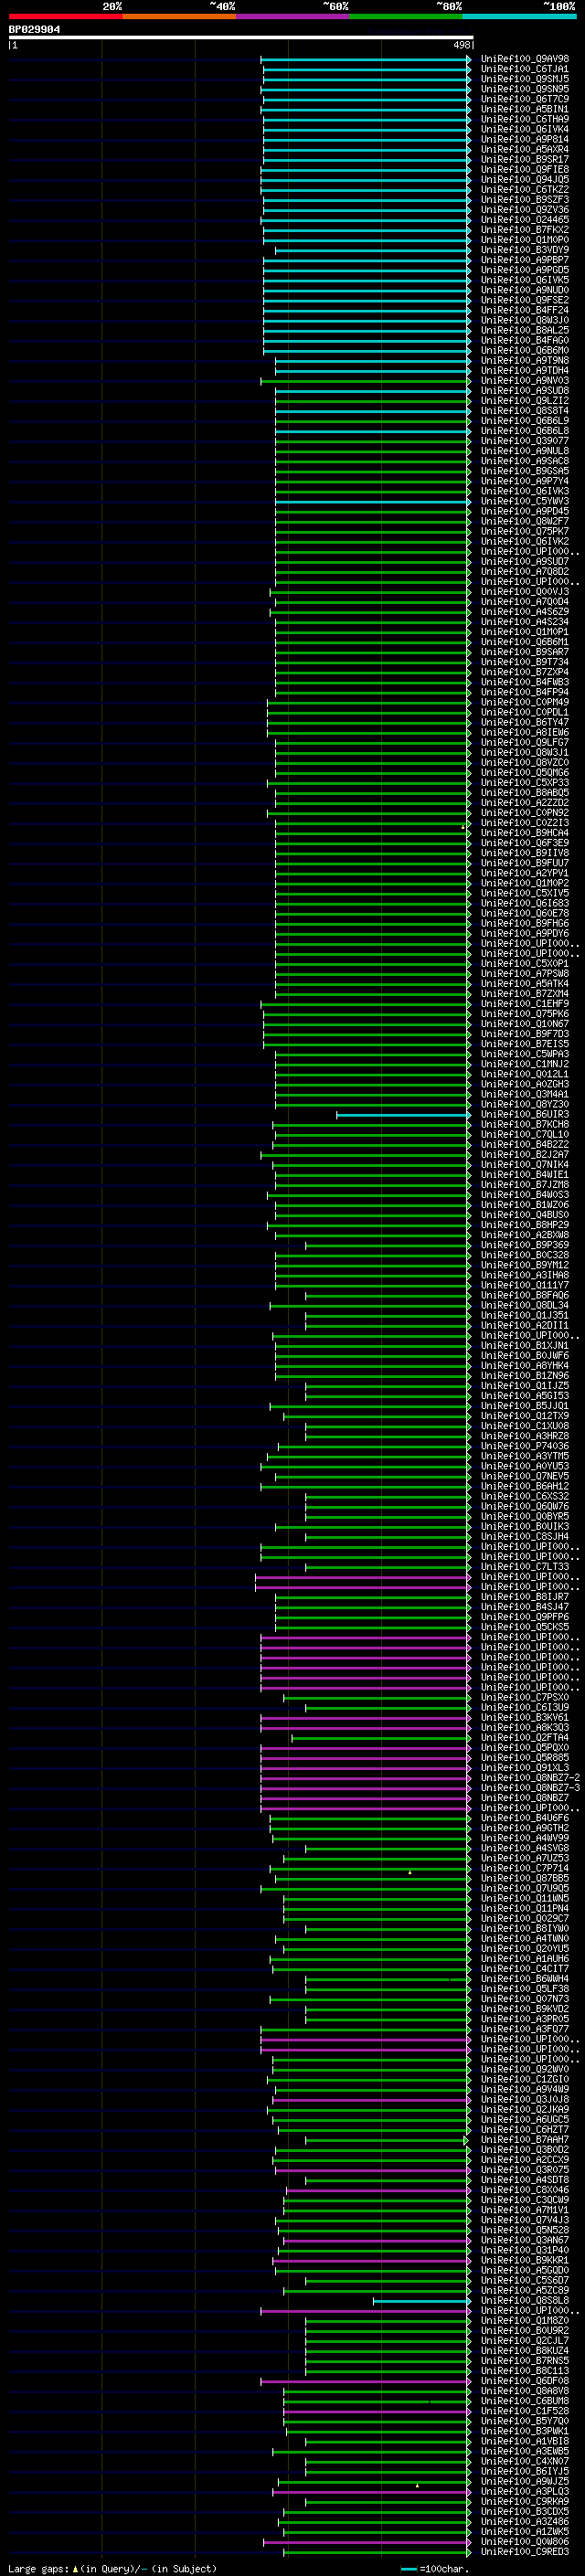The height and width of the screenshot is (2576, 585).
Task: Select hit UniRef100_B9SR17
Action: pos(525,159)
